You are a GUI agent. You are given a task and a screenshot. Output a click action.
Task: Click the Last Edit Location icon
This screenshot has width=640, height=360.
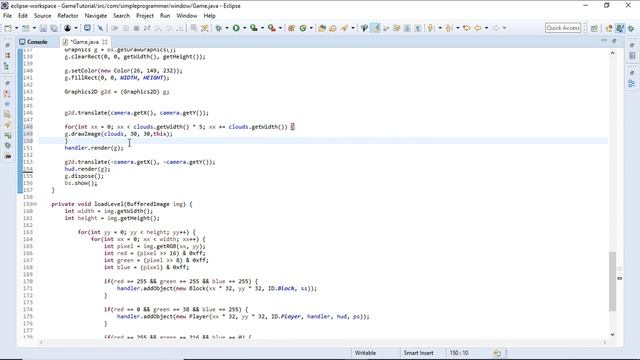point(467,28)
